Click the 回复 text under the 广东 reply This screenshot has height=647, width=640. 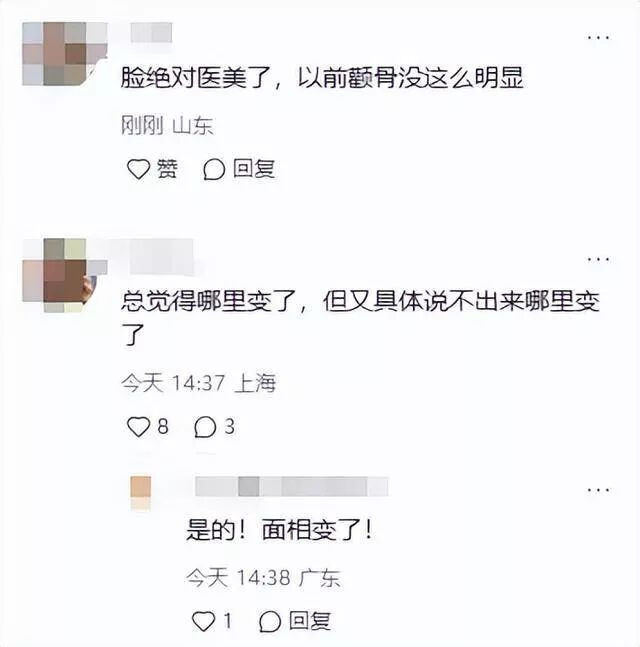[310, 621]
